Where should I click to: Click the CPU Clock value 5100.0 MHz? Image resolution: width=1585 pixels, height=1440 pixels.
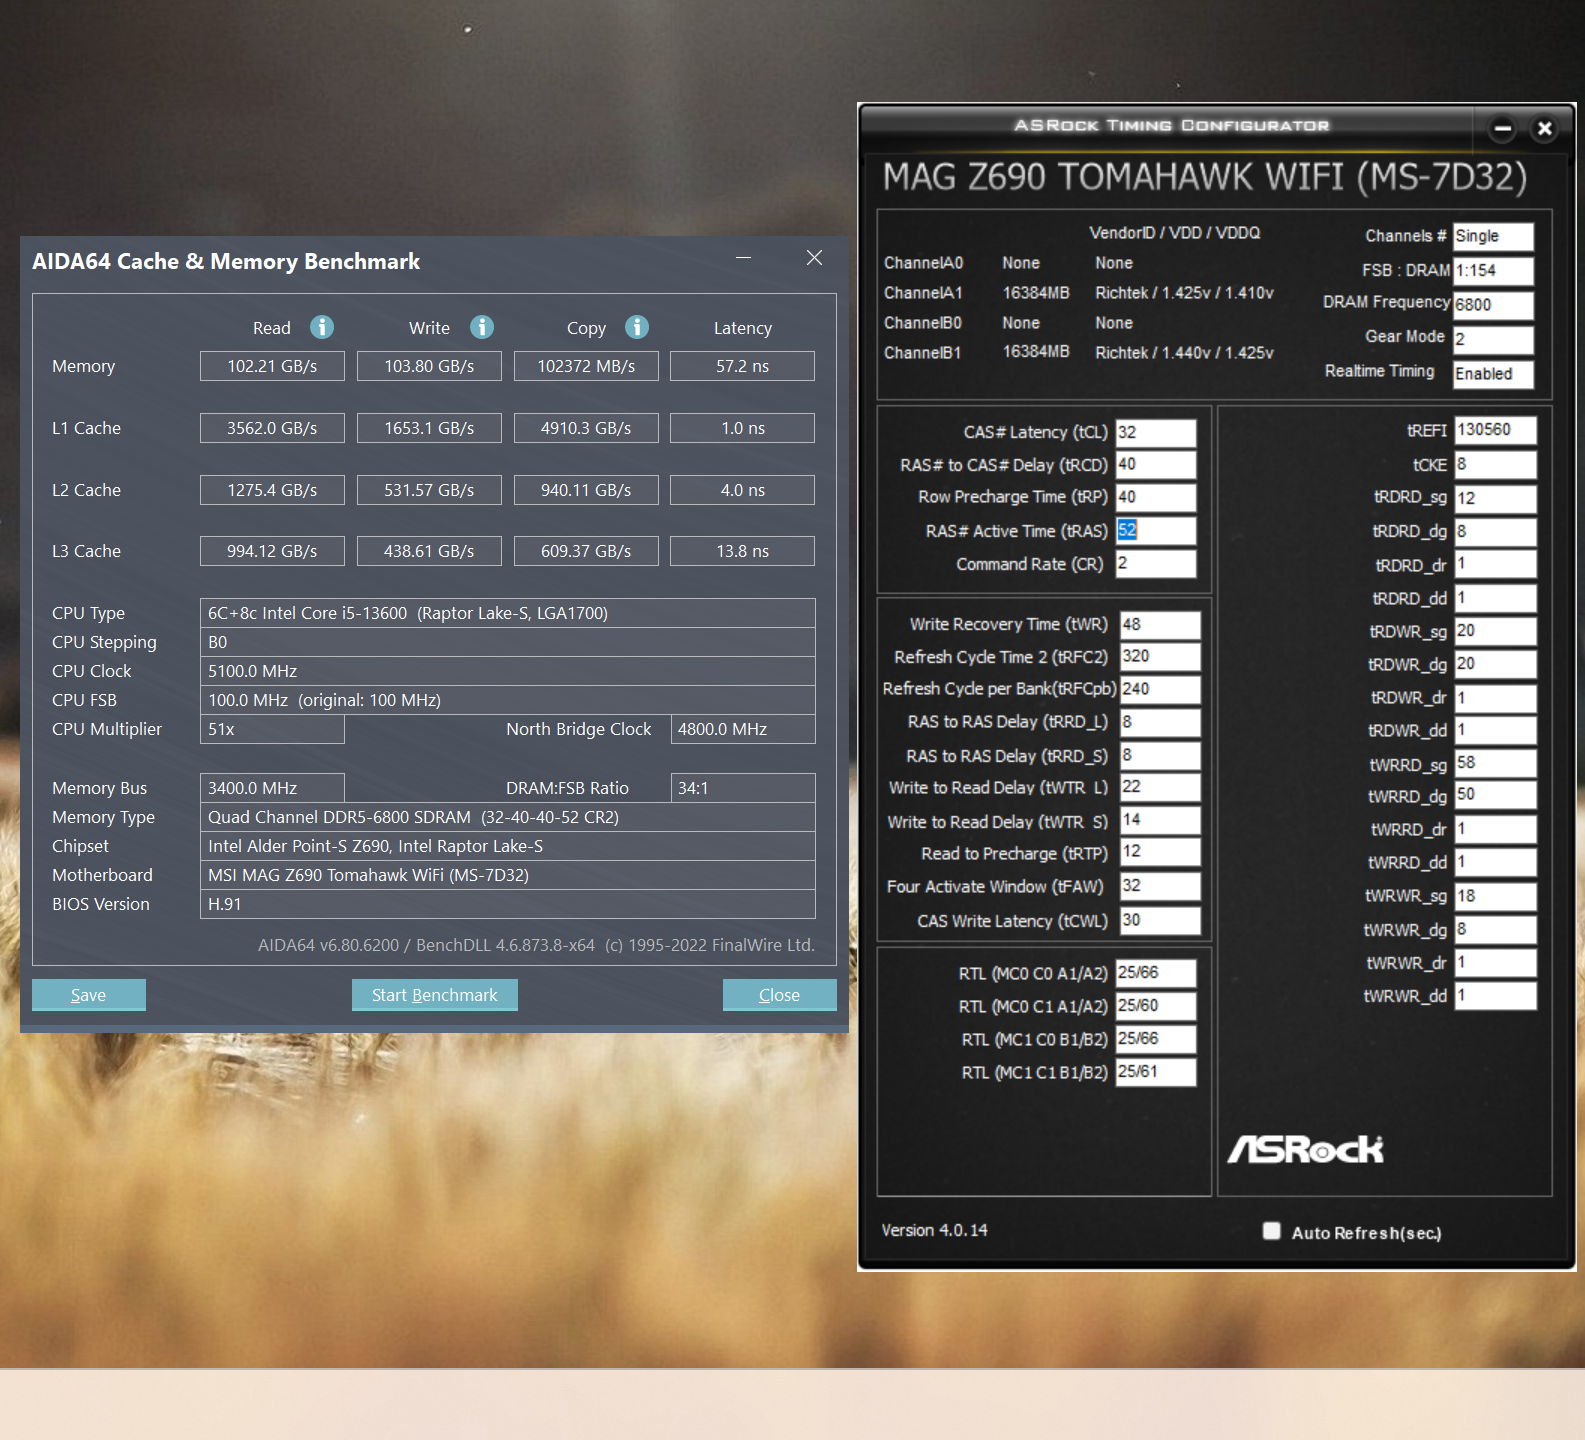click(x=508, y=671)
